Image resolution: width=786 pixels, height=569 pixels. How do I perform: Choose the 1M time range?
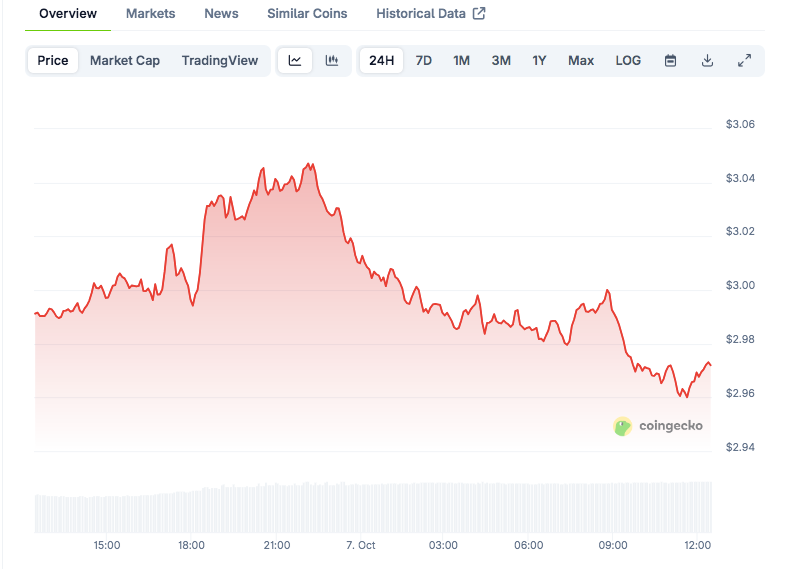[x=461, y=60]
